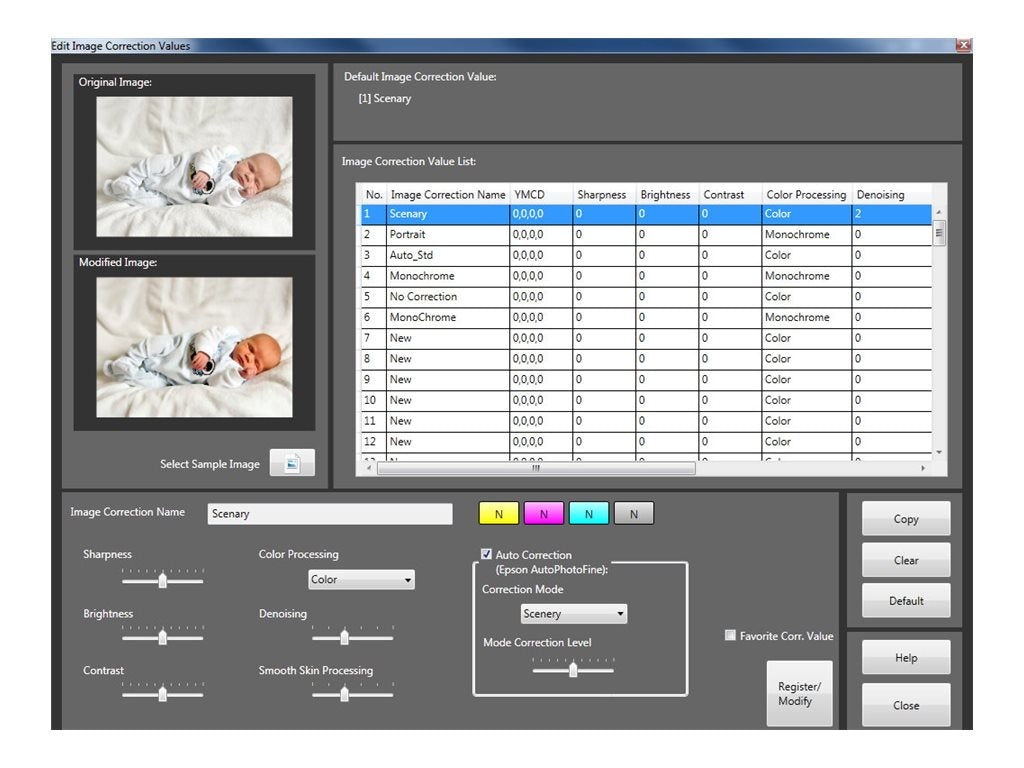The width and height of the screenshot is (1024, 768).
Task: Select the Portrait row in correction list
Action: point(646,234)
